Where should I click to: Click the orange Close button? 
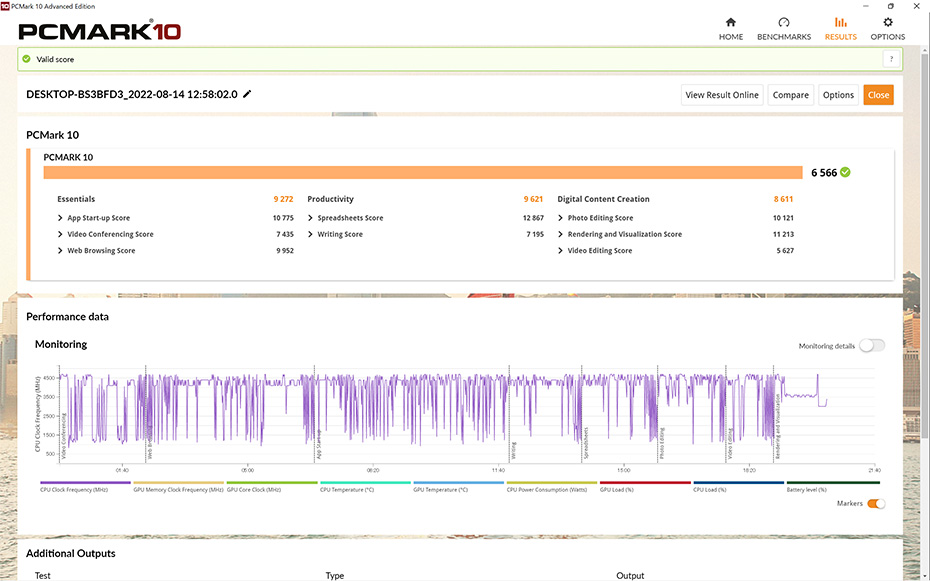878,95
